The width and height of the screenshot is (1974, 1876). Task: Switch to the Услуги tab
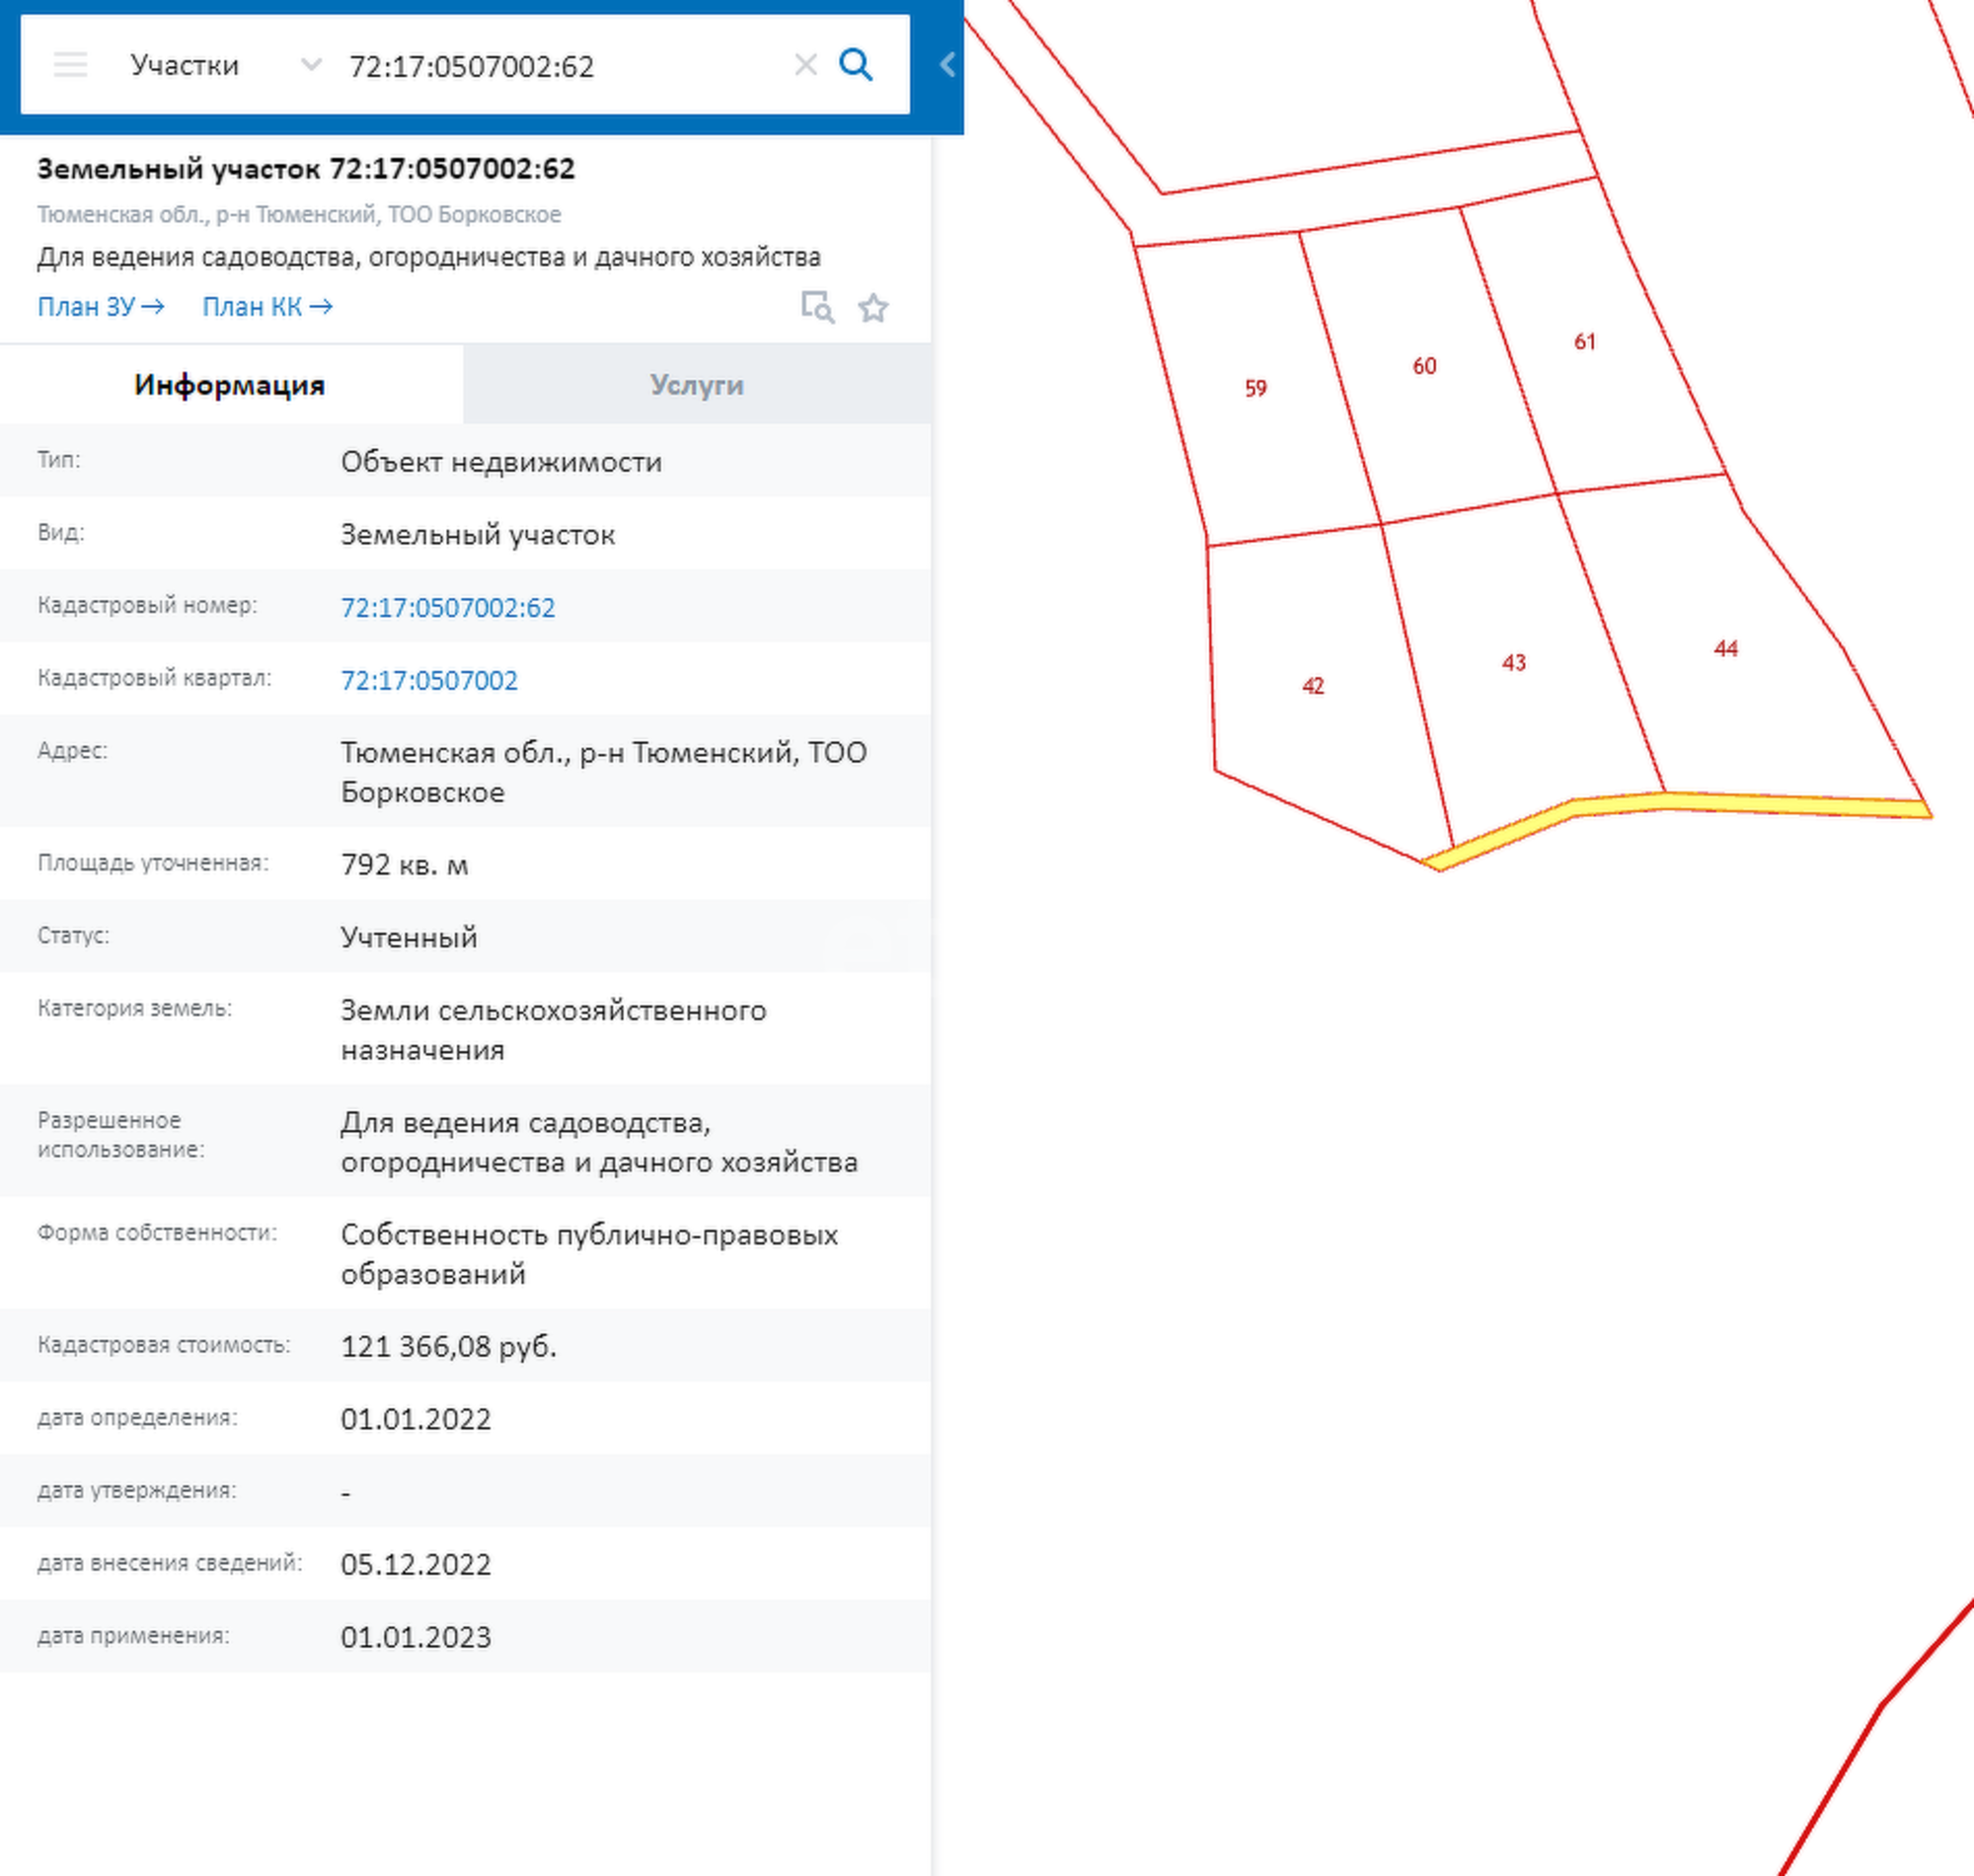tap(697, 385)
